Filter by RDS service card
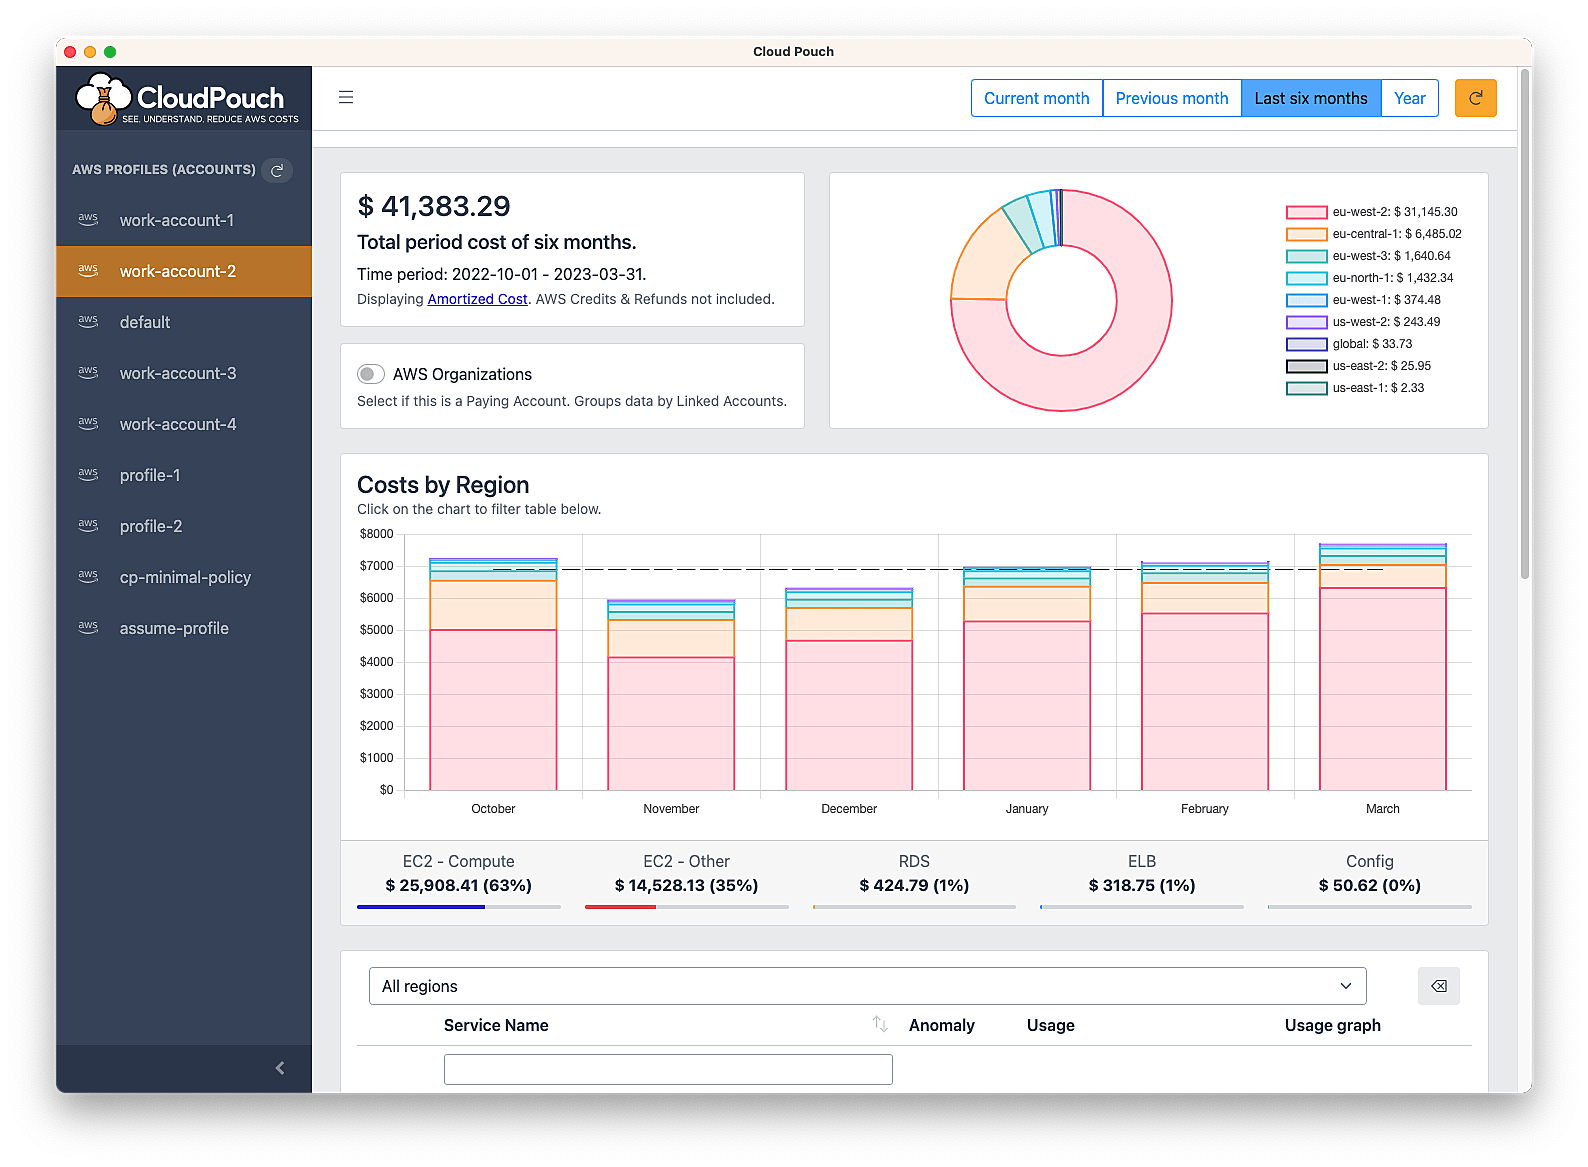The height and width of the screenshot is (1167, 1588). pyautogui.click(x=914, y=880)
